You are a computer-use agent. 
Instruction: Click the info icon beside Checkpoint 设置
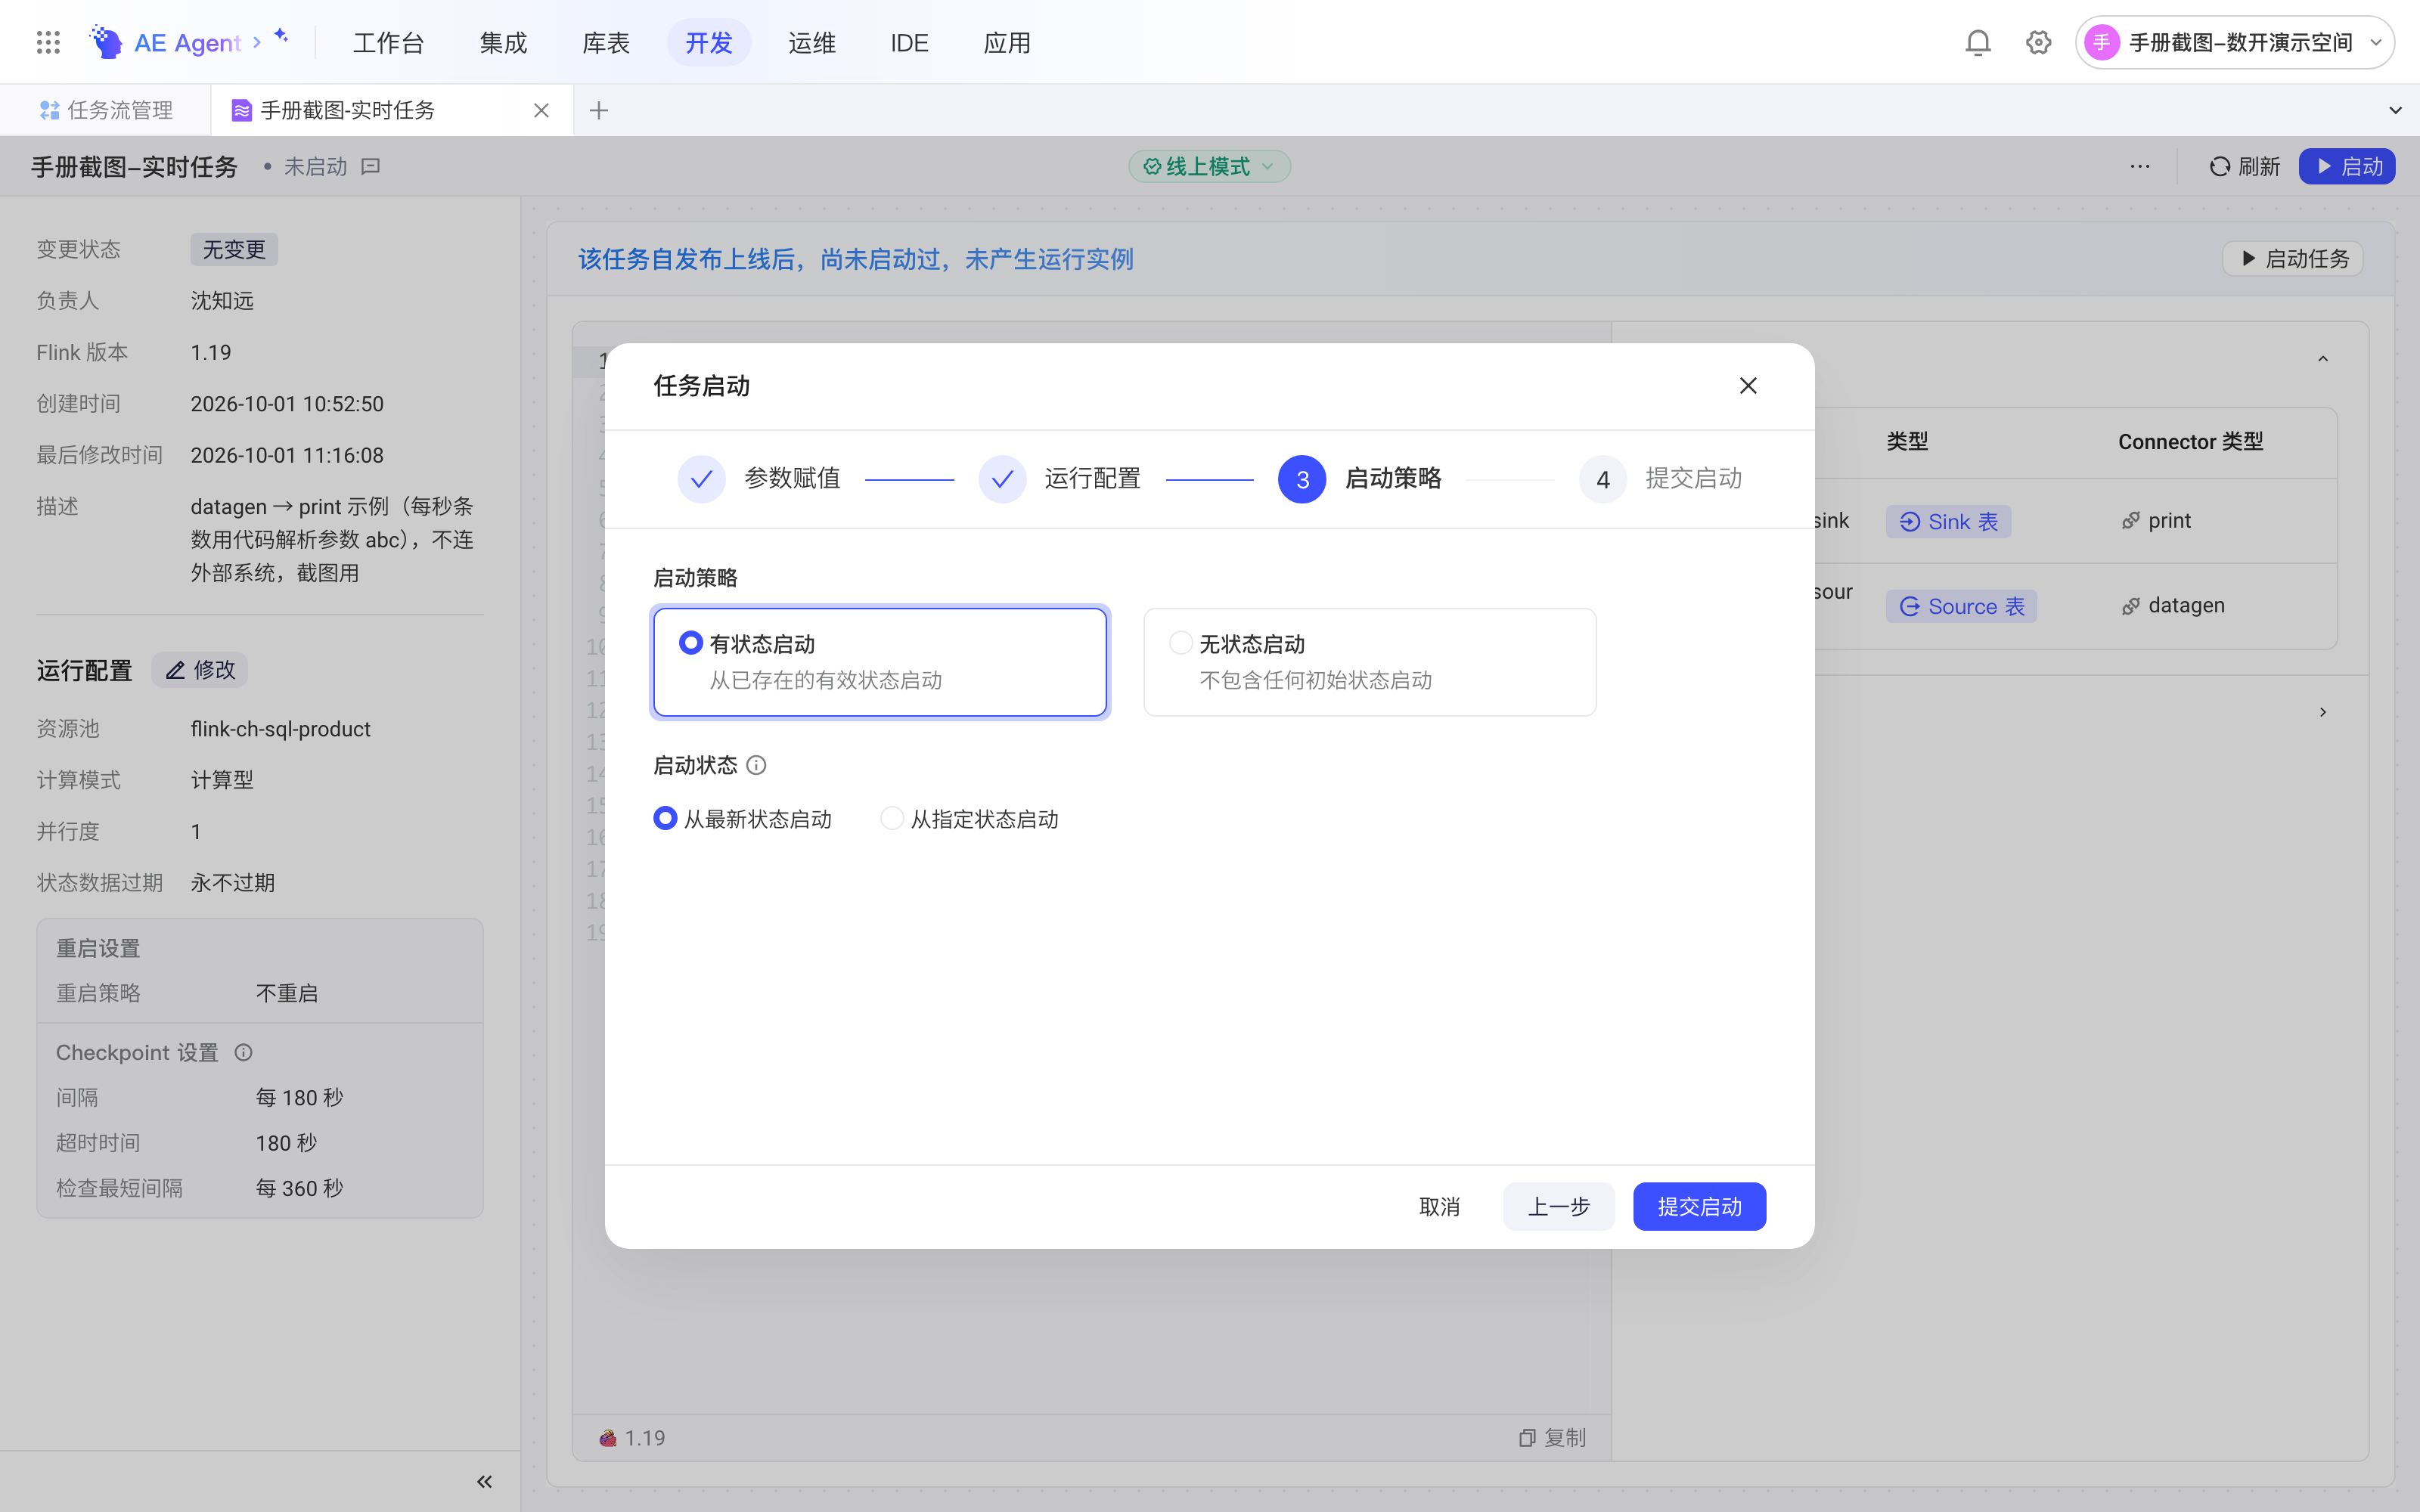pos(243,1052)
